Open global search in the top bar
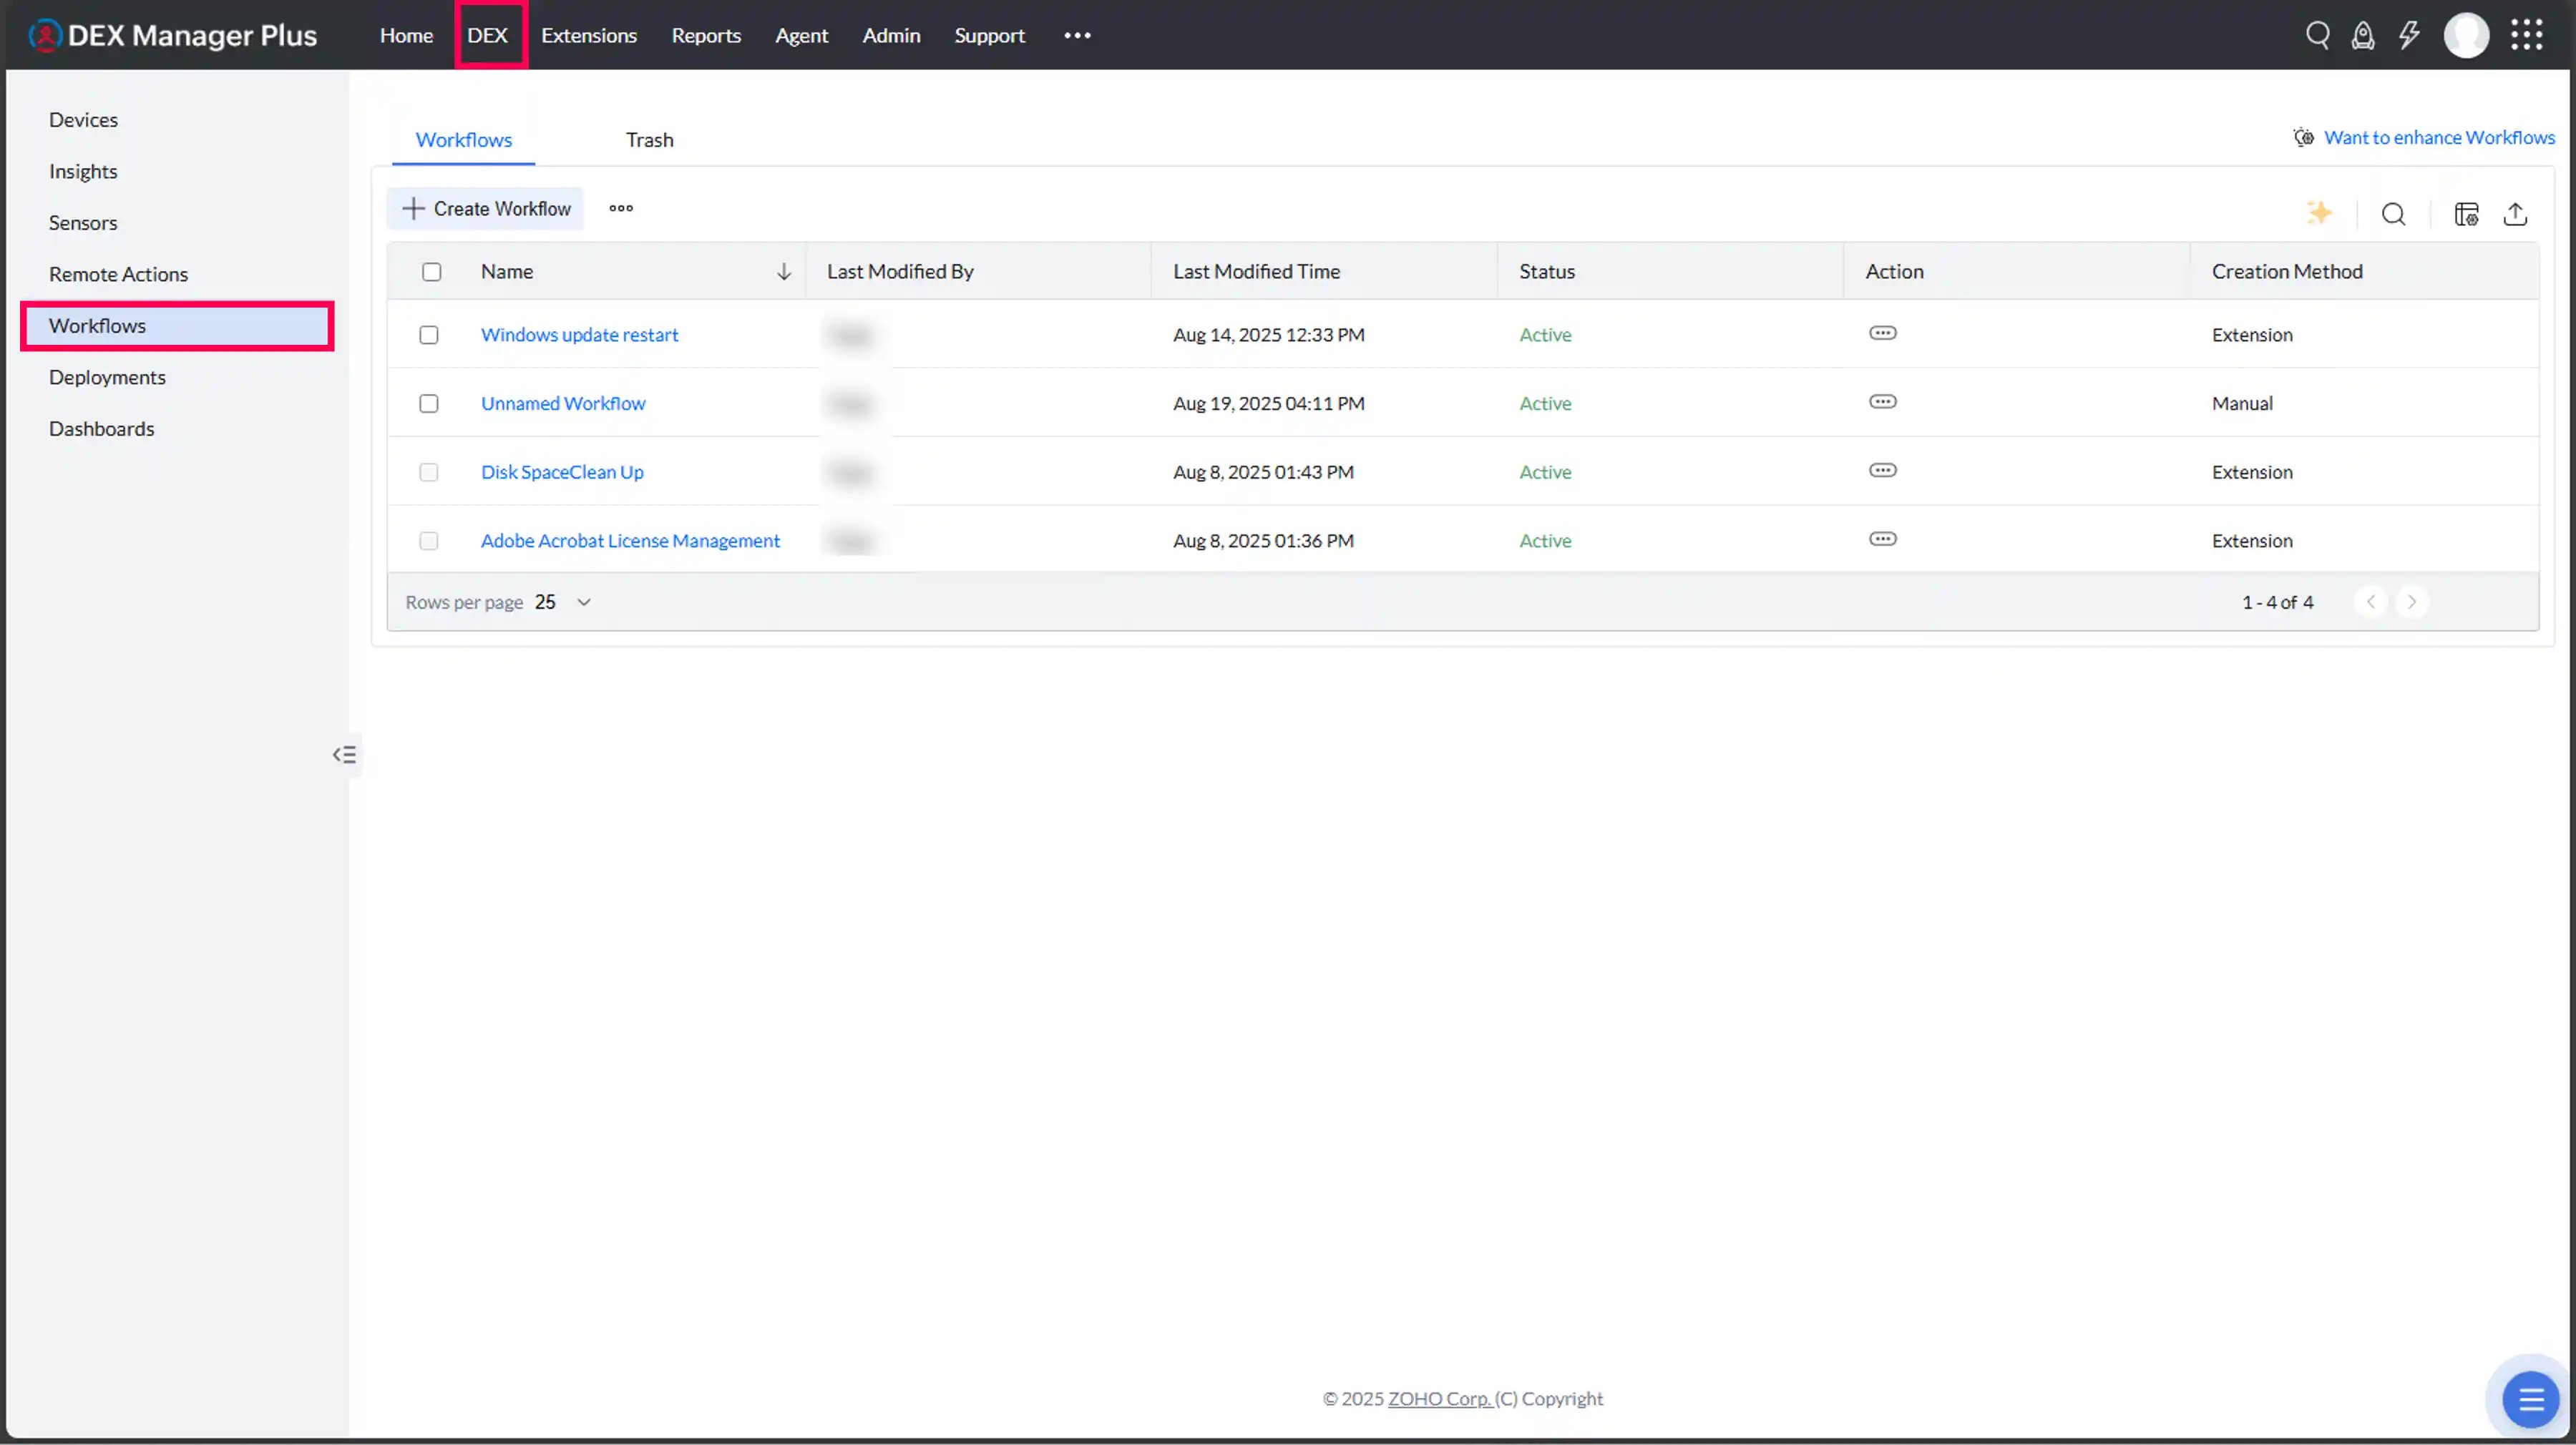 coord(2318,34)
